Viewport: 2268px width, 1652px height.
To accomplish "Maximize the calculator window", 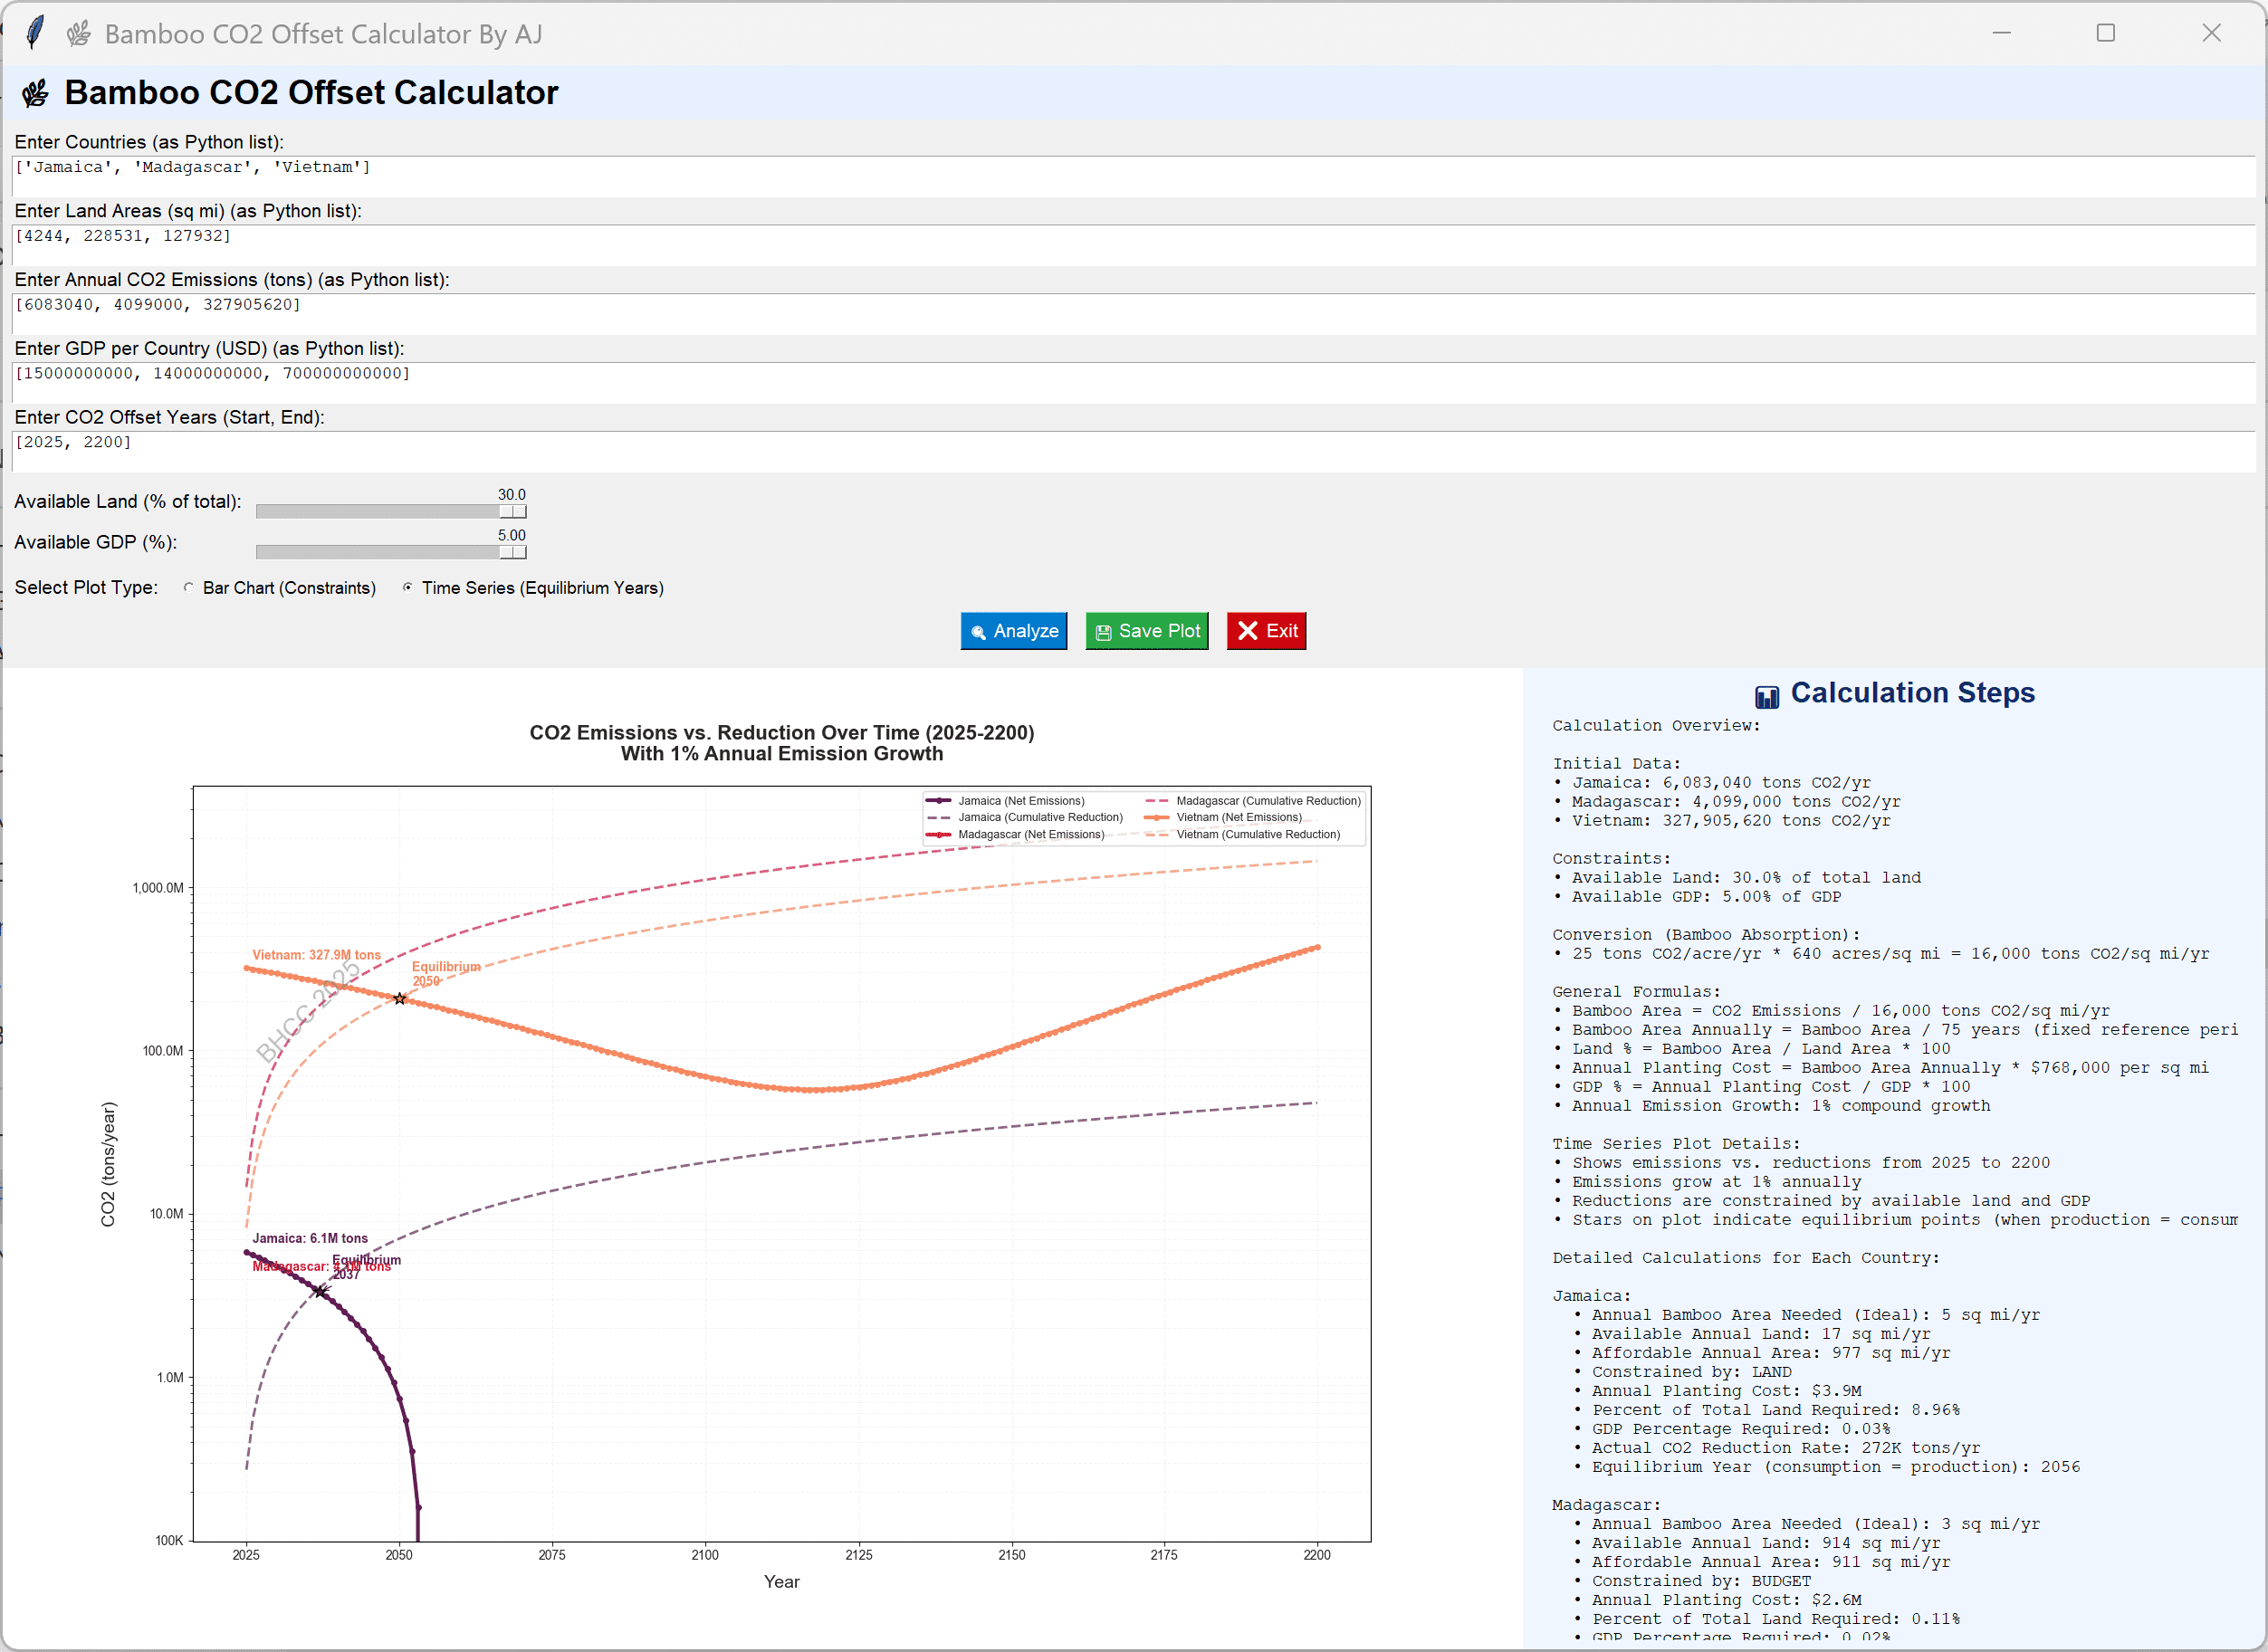I will point(2105,33).
